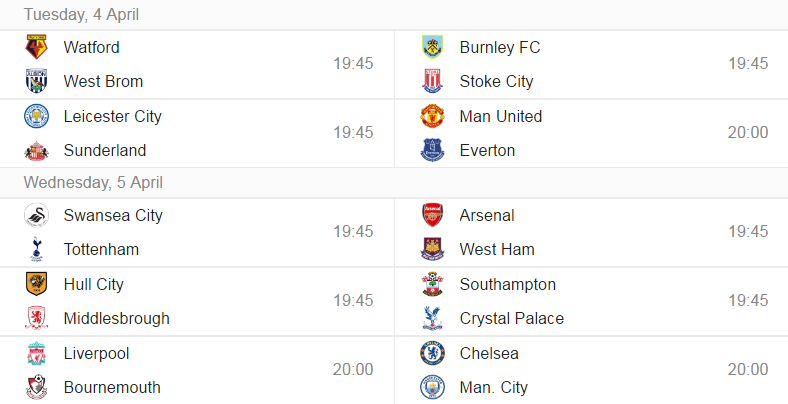Click the Man United club badge
The height and width of the screenshot is (404, 788).
[x=432, y=116]
